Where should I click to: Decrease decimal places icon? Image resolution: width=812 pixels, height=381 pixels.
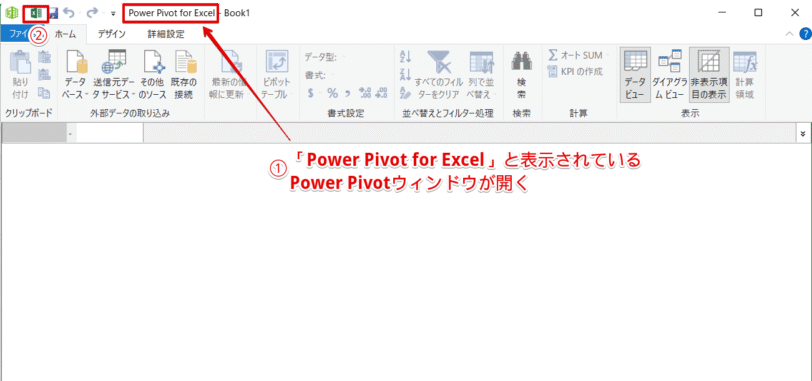381,93
